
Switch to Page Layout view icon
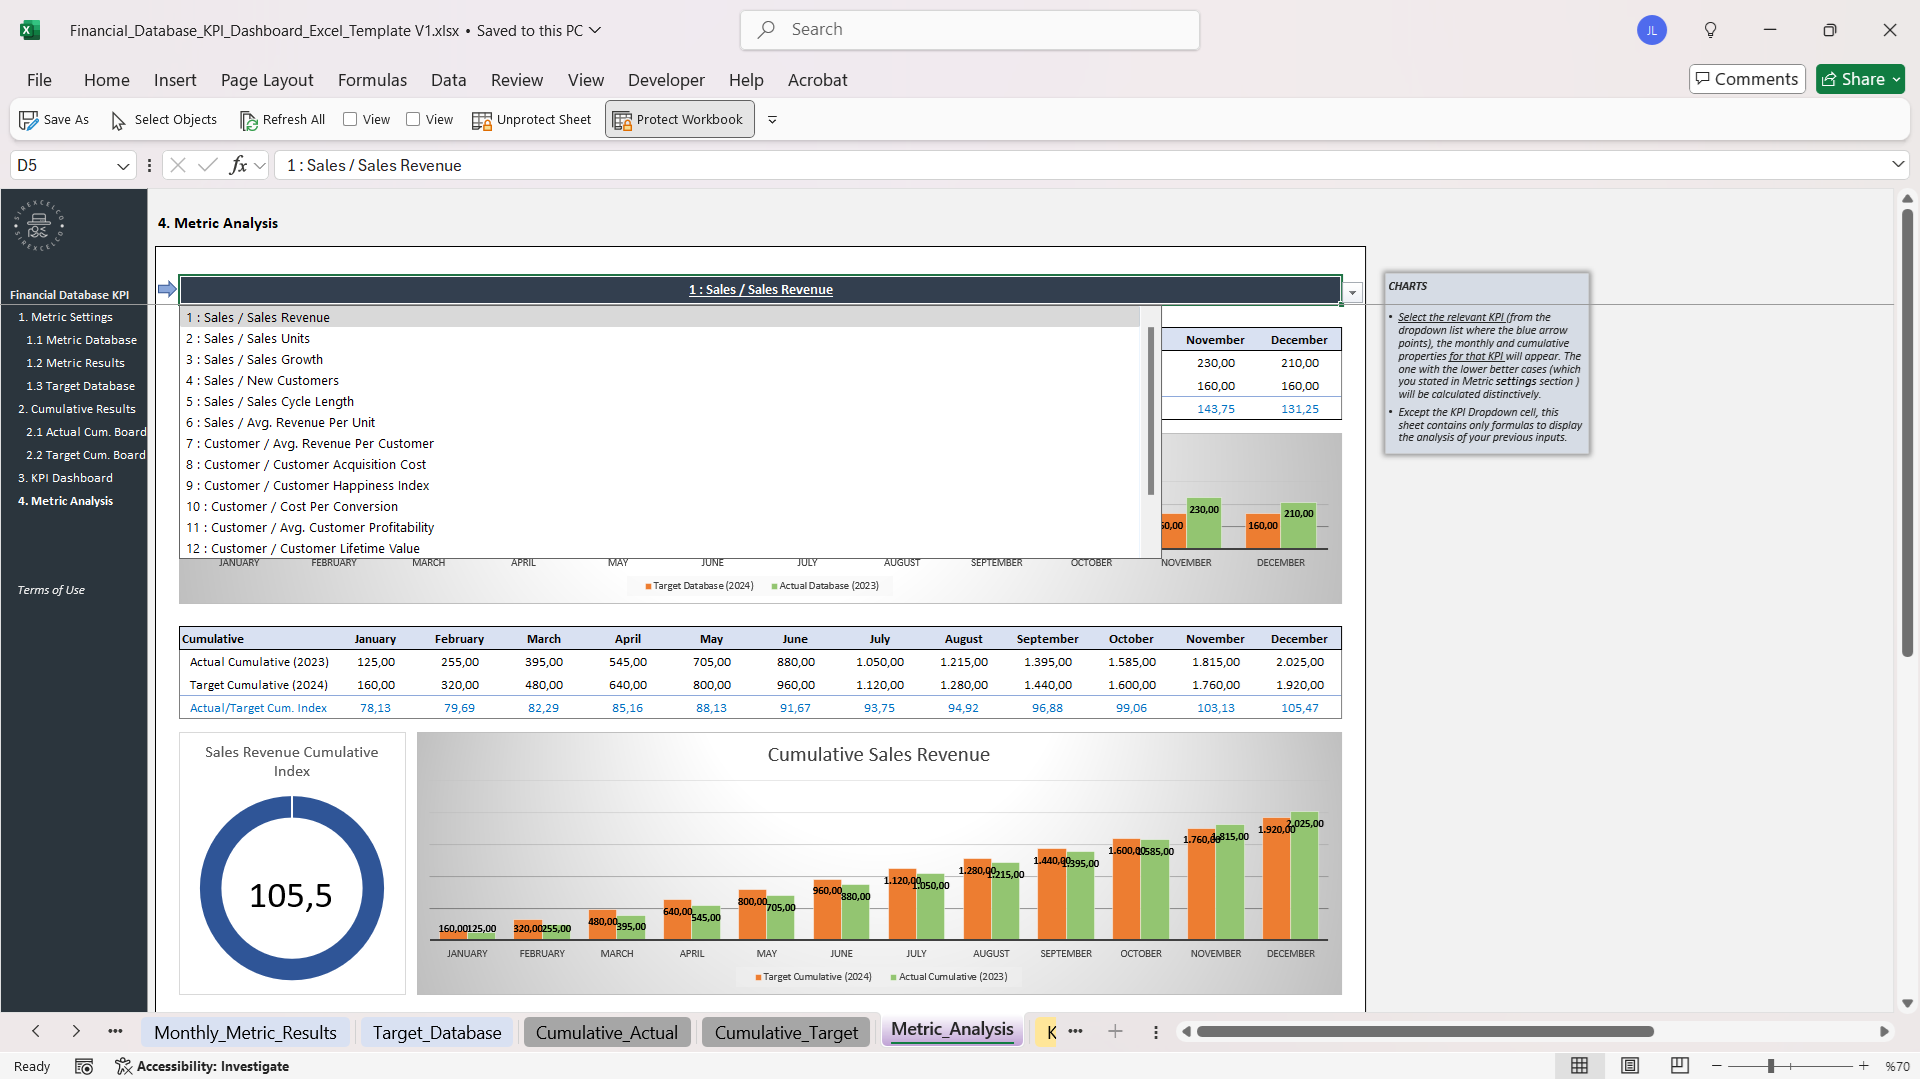point(1630,1066)
